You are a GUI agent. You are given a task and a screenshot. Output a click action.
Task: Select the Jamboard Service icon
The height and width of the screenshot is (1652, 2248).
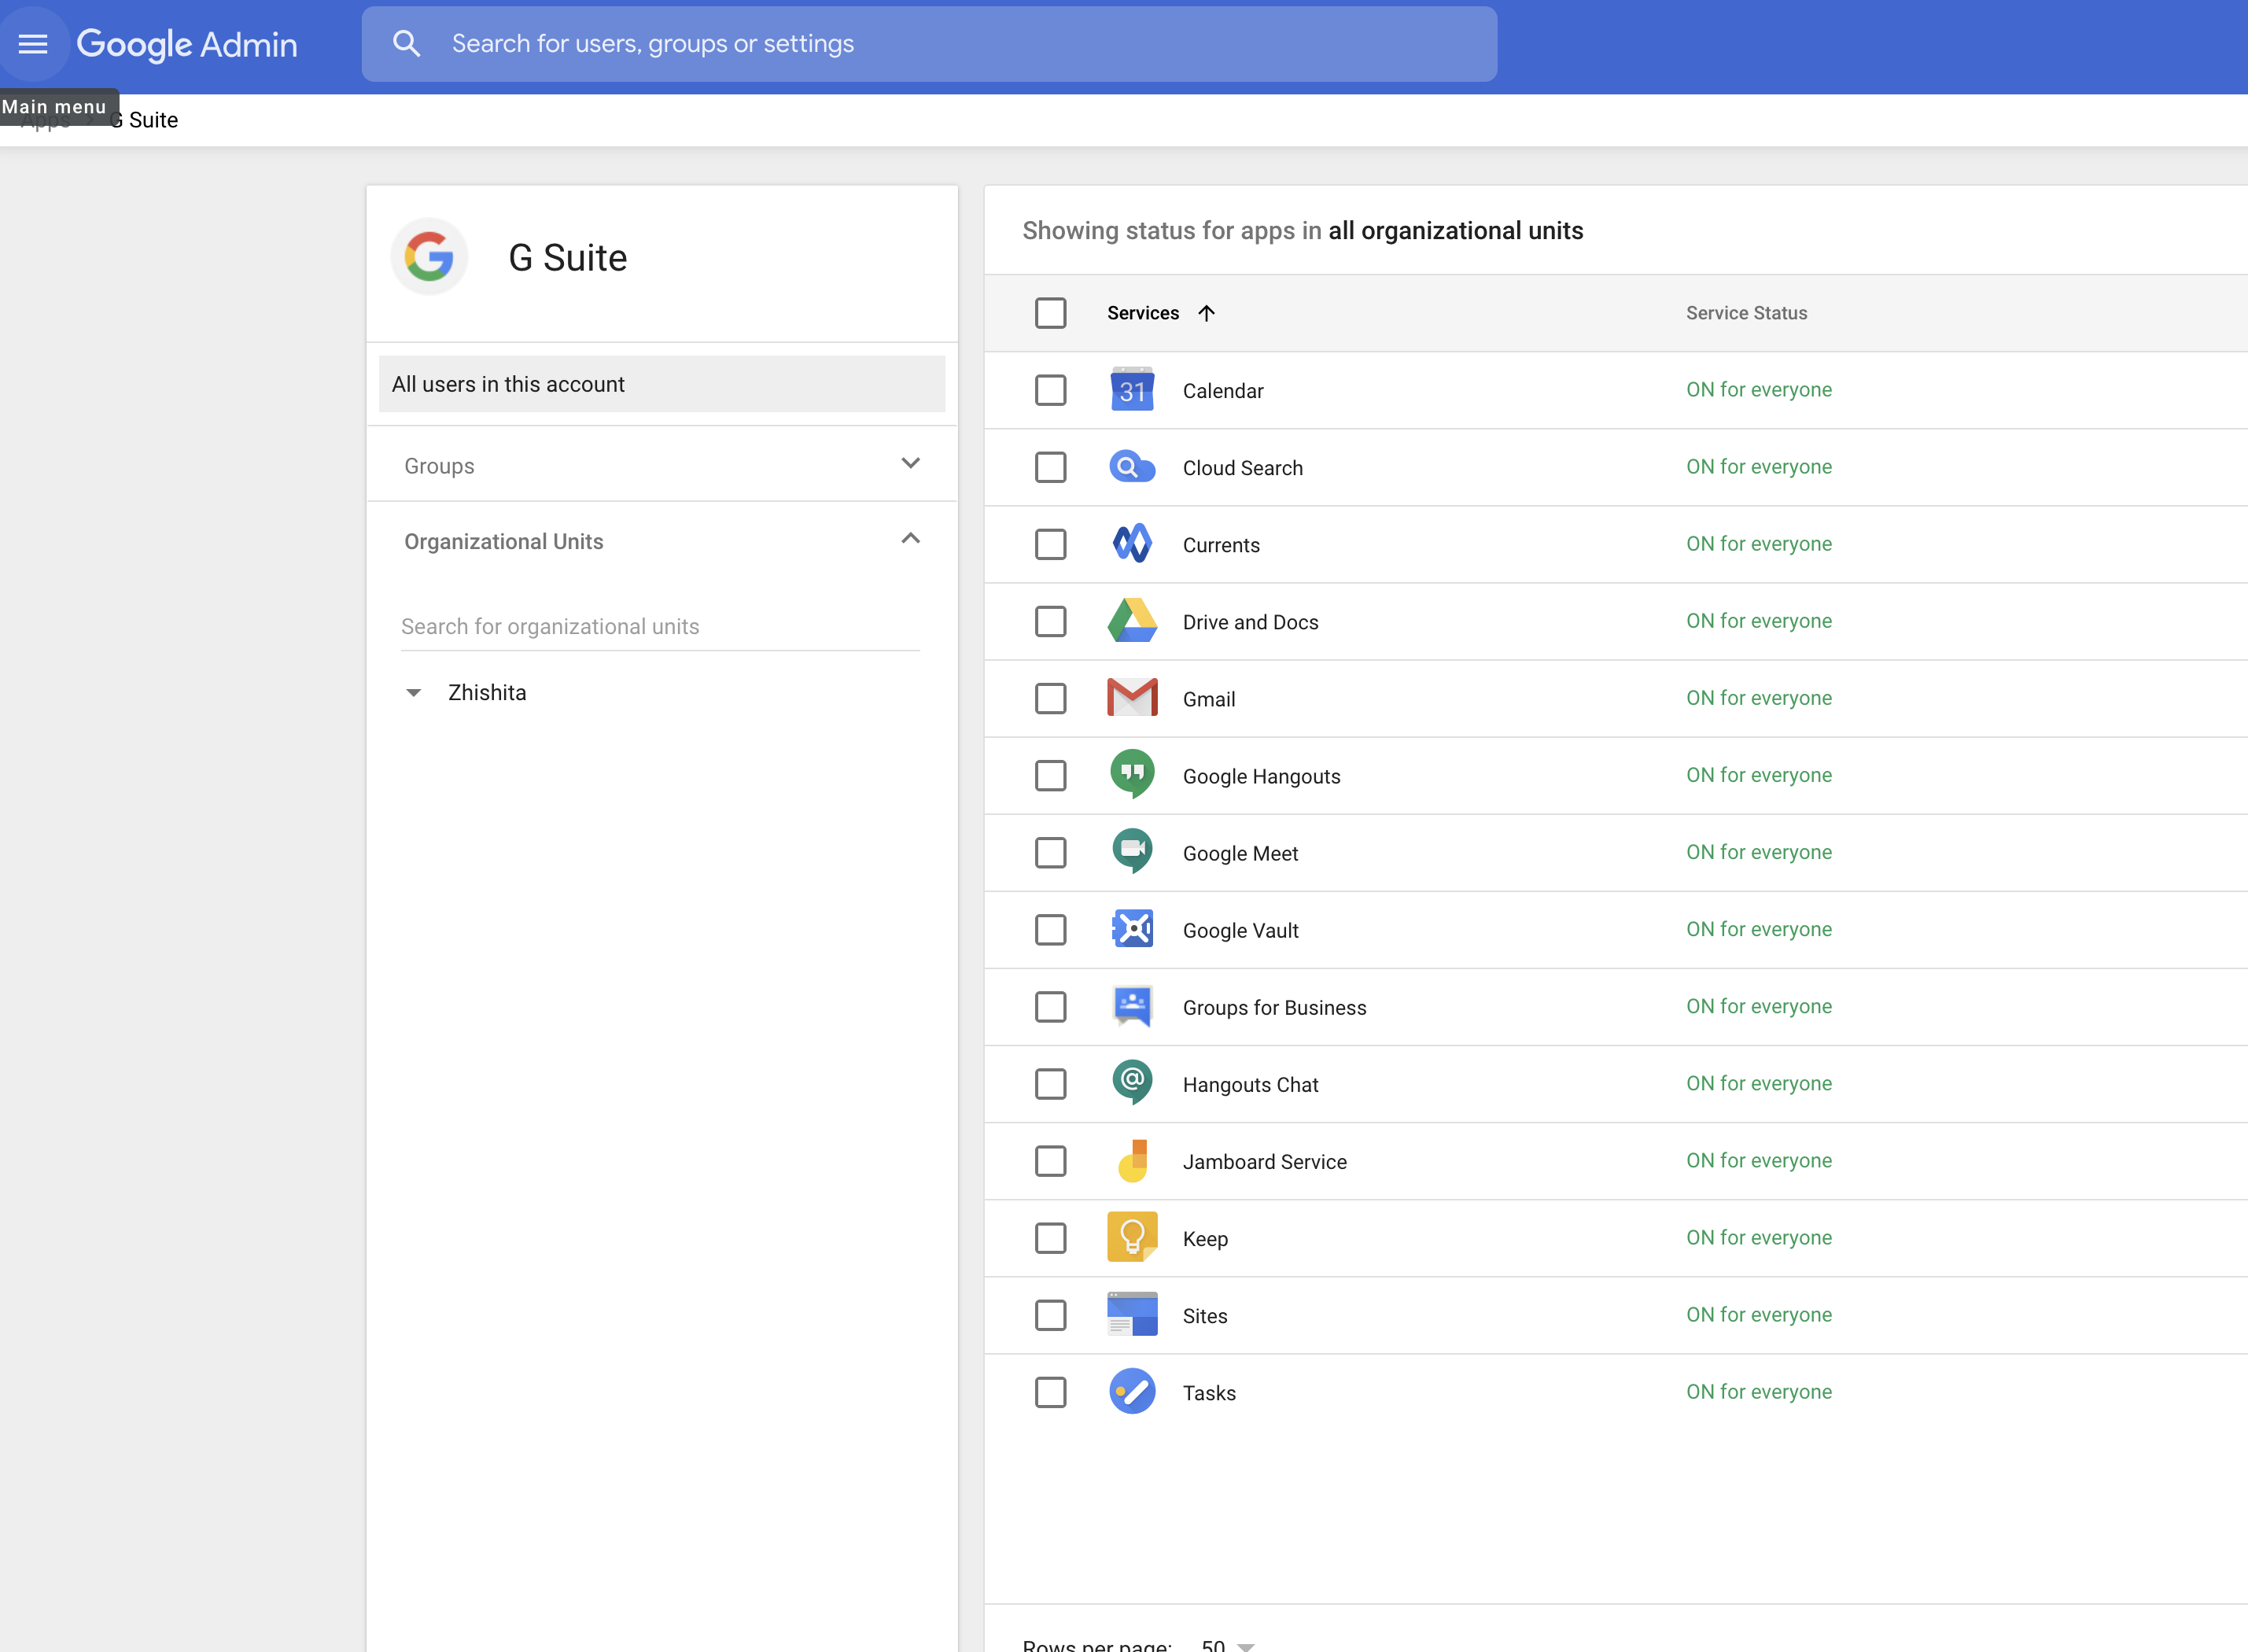[1131, 1161]
